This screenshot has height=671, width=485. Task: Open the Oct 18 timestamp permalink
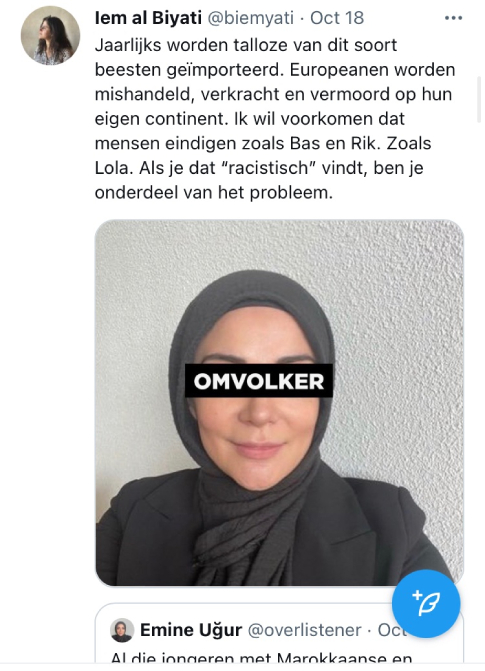[x=337, y=18]
